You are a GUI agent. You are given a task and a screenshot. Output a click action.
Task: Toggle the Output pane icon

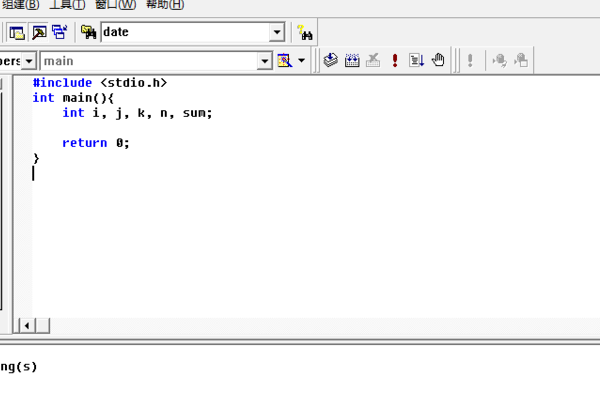[39, 33]
